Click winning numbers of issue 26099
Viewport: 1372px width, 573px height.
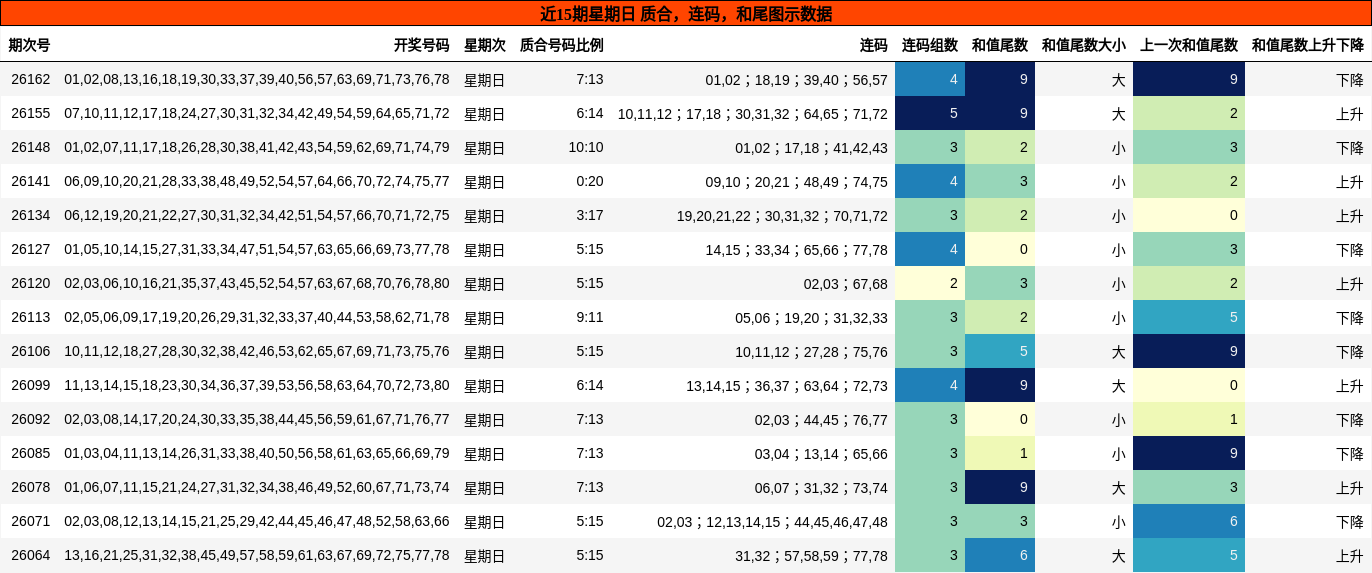pos(257,385)
